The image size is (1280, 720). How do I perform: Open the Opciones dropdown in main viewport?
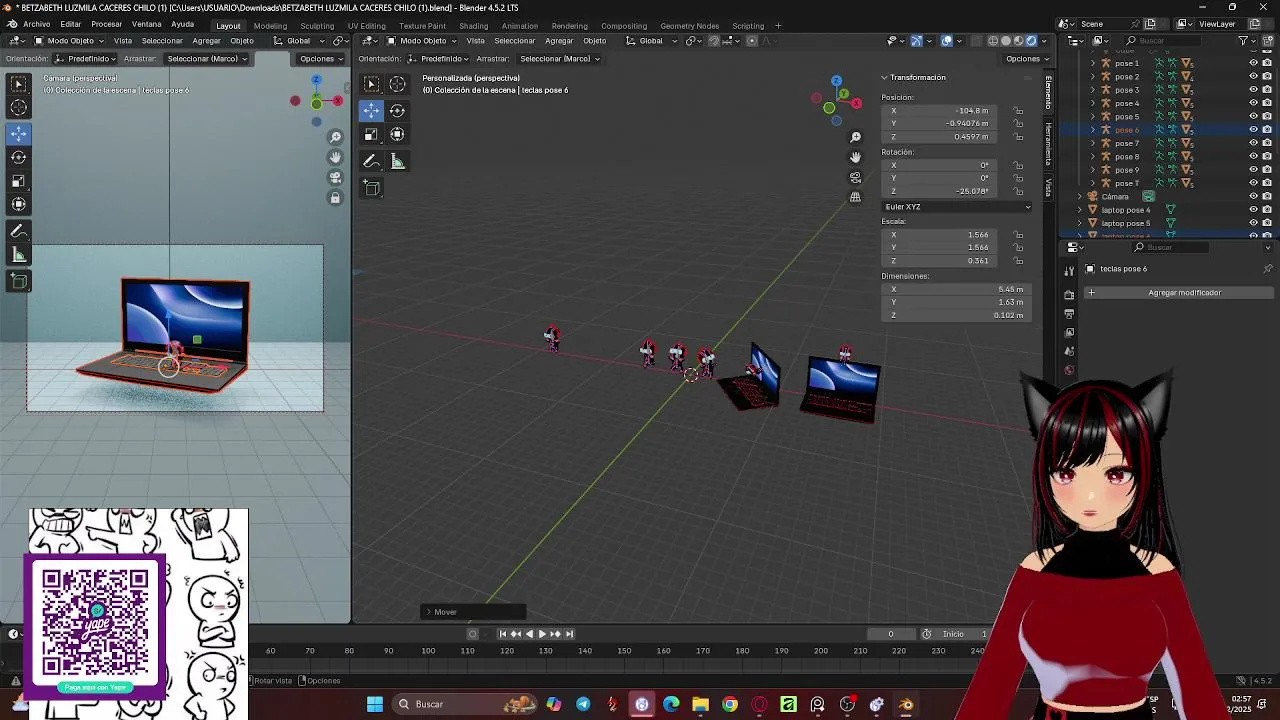(x=1027, y=59)
